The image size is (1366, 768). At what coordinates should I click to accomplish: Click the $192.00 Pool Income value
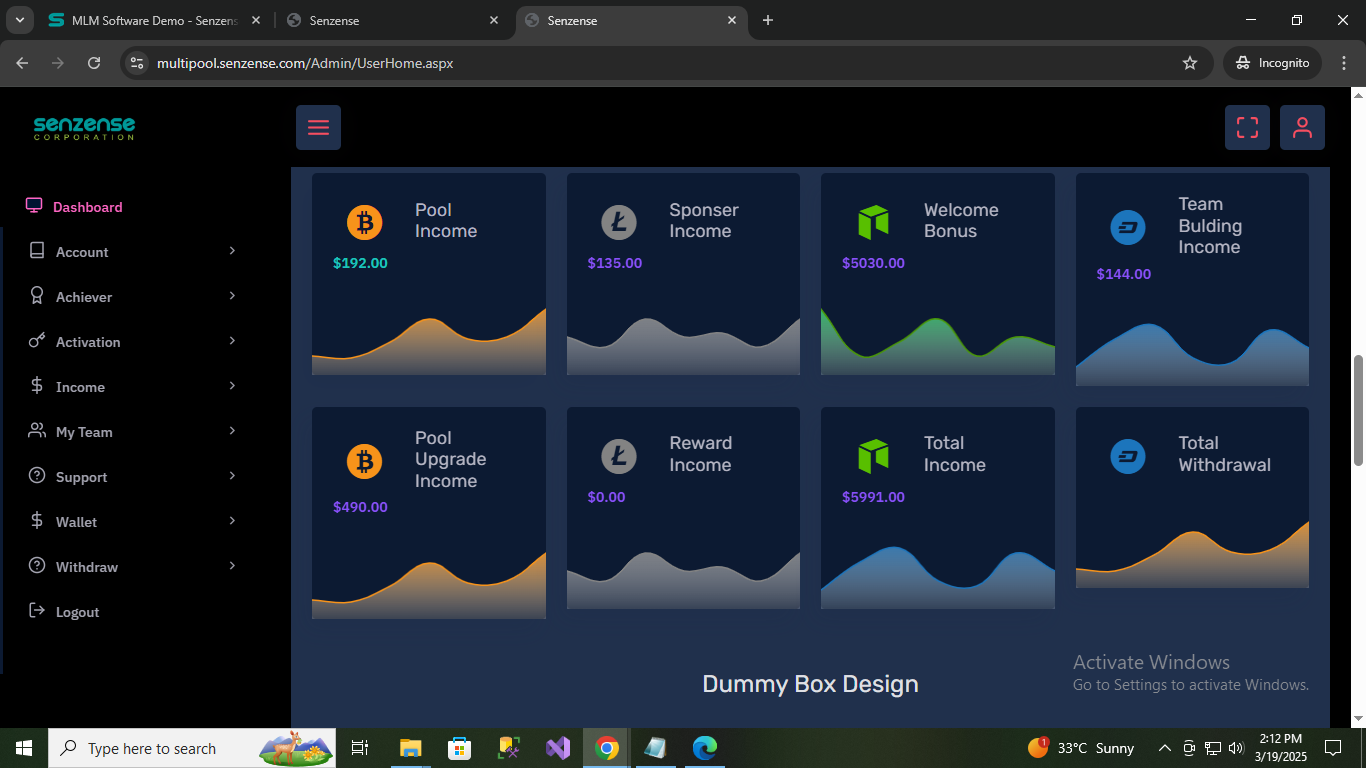(x=360, y=264)
